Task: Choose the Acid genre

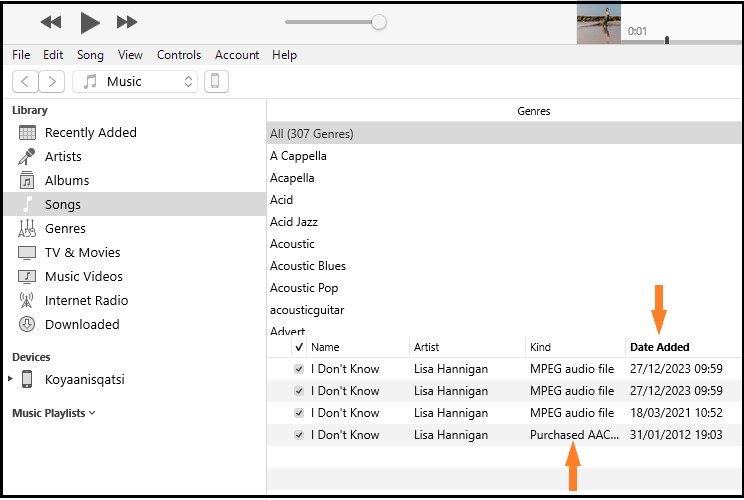Action: point(281,200)
